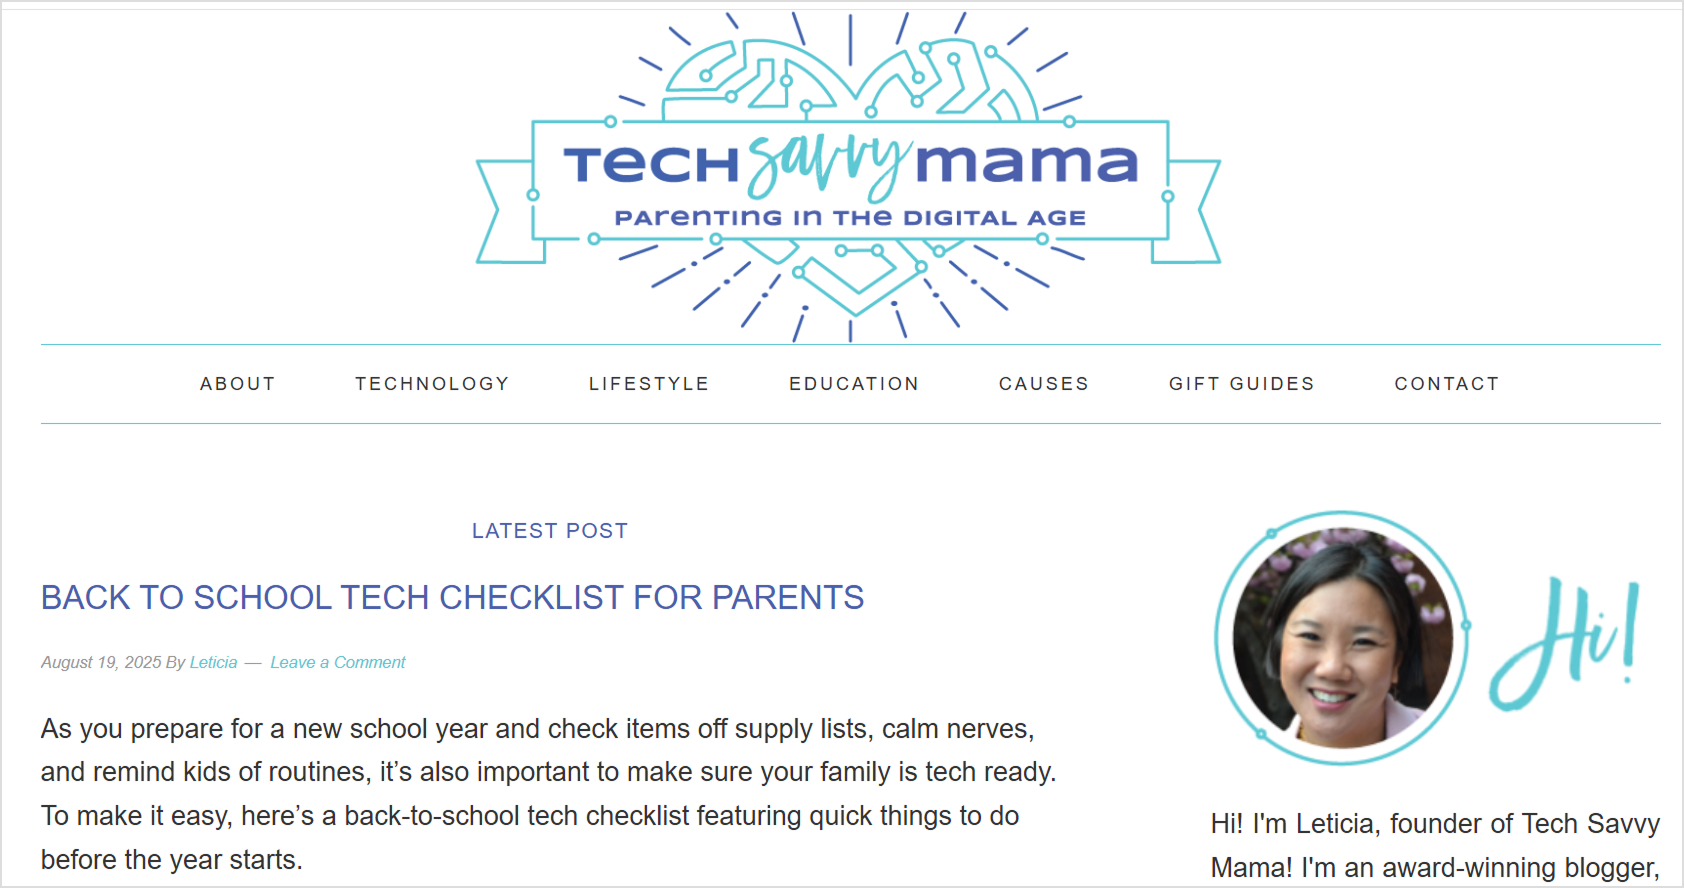
Task: Select the Education nav link
Action: pos(854,384)
